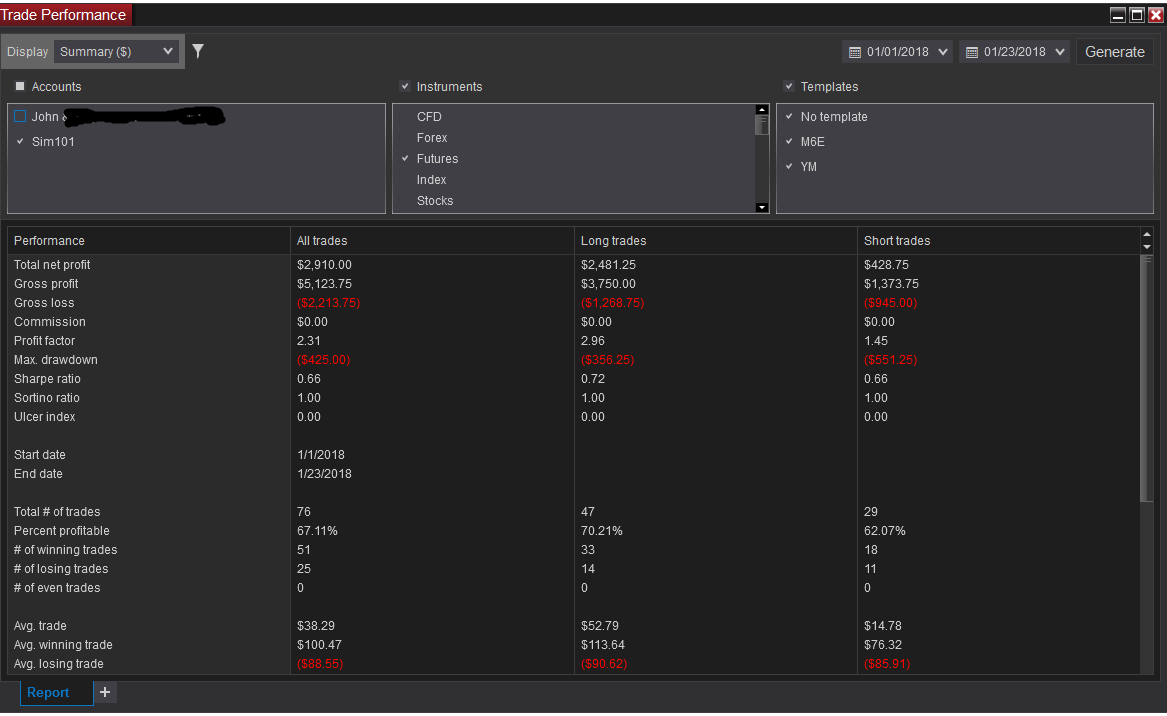Select the Avg. winning trade row label

[63, 645]
